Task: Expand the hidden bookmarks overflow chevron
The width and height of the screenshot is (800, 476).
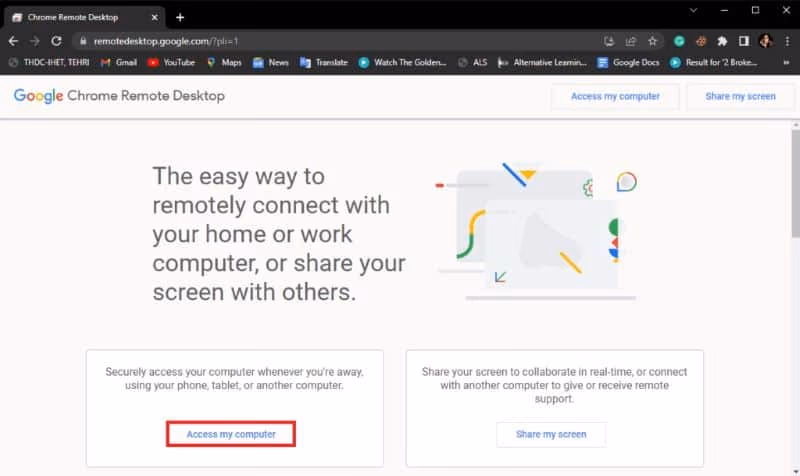Action: (786, 62)
